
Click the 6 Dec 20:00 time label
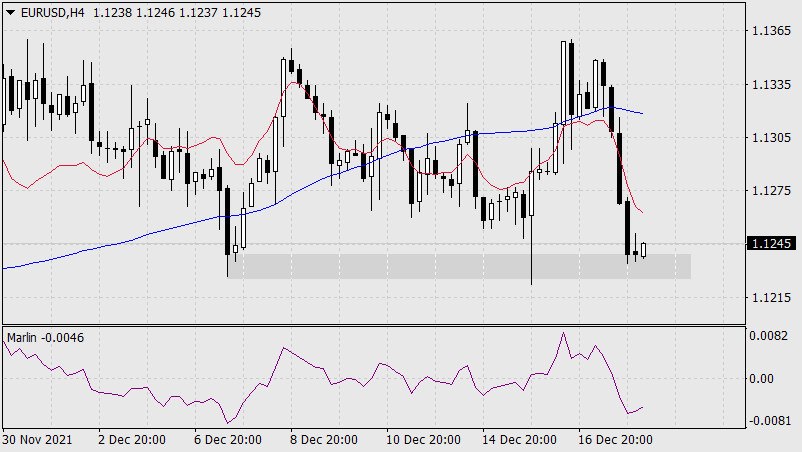click(x=228, y=440)
